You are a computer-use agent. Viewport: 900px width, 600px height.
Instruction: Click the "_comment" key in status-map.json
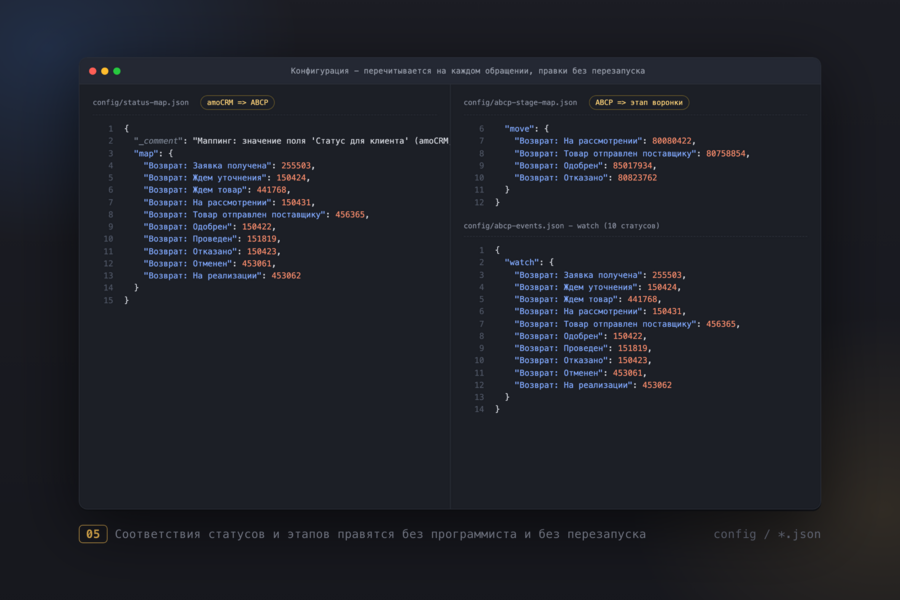point(158,141)
